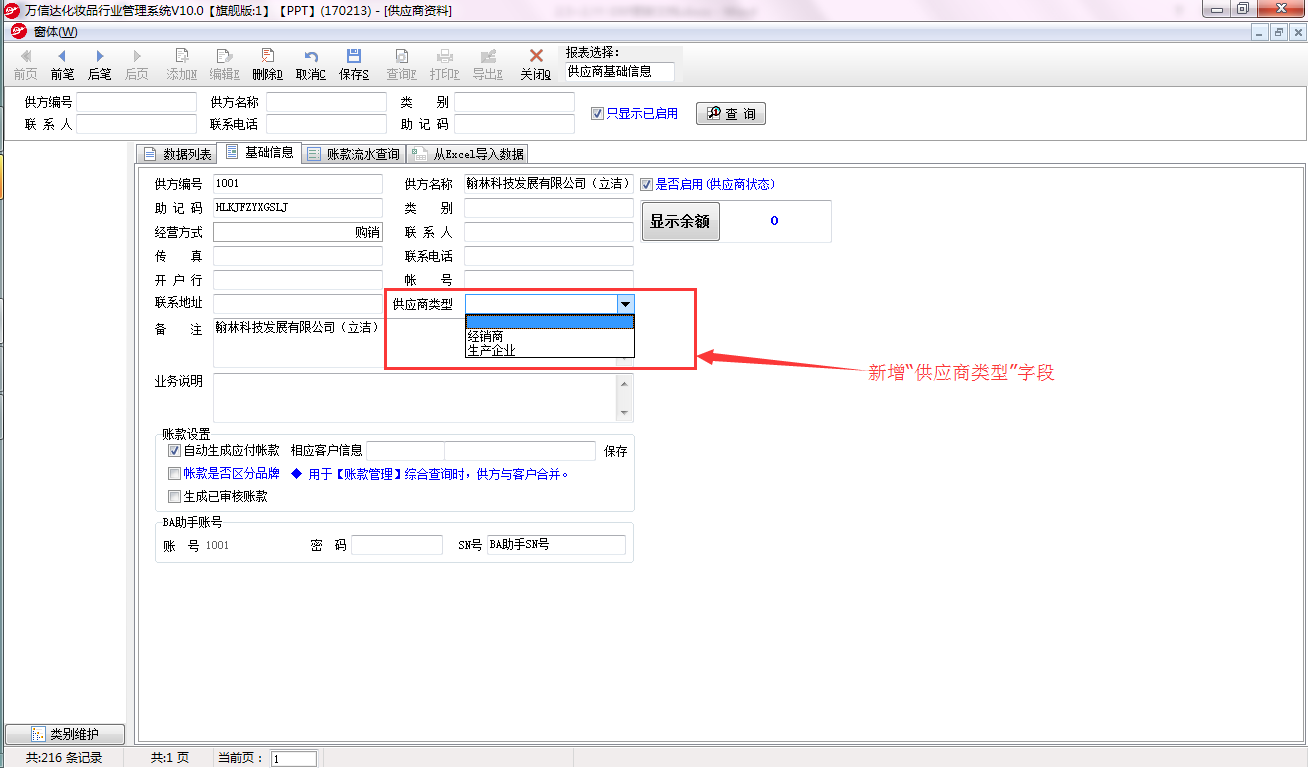Print with the 打印 toolbar icon

click(444, 64)
